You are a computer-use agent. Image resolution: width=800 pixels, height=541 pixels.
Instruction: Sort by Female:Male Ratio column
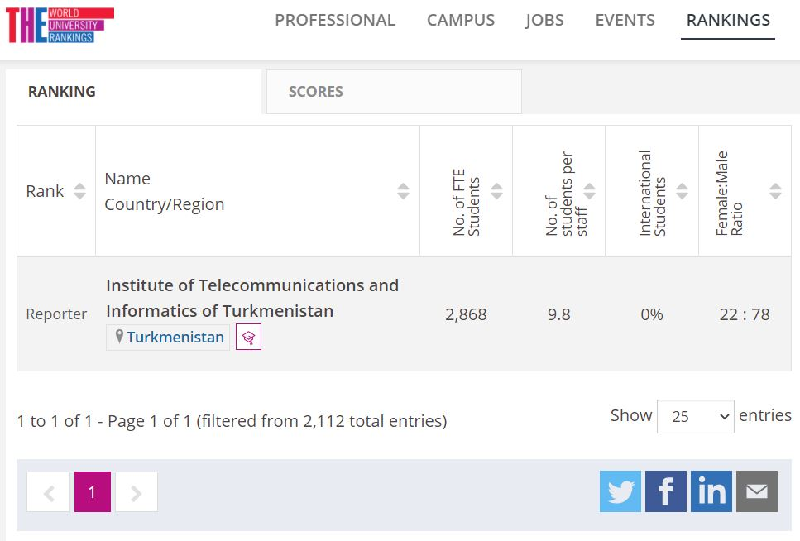click(x=775, y=191)
